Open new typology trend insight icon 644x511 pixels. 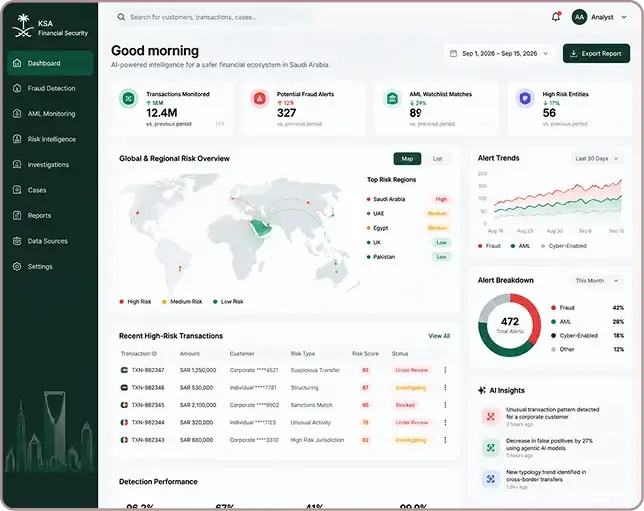490,479
